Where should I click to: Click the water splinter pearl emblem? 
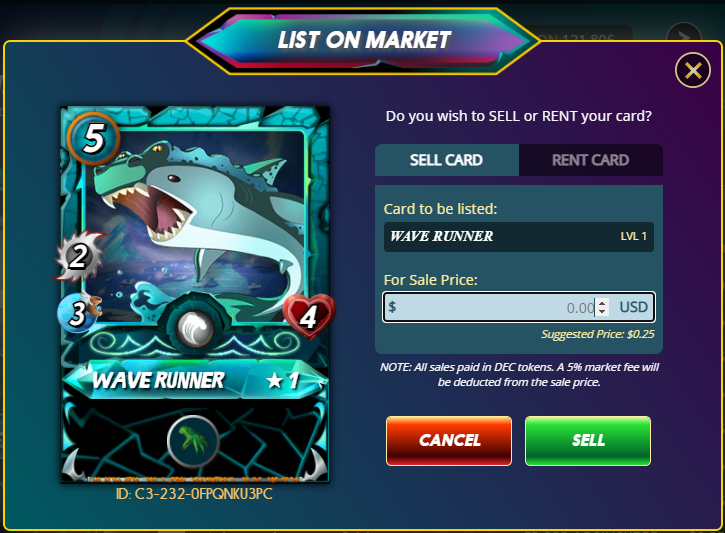coord(195,329)
